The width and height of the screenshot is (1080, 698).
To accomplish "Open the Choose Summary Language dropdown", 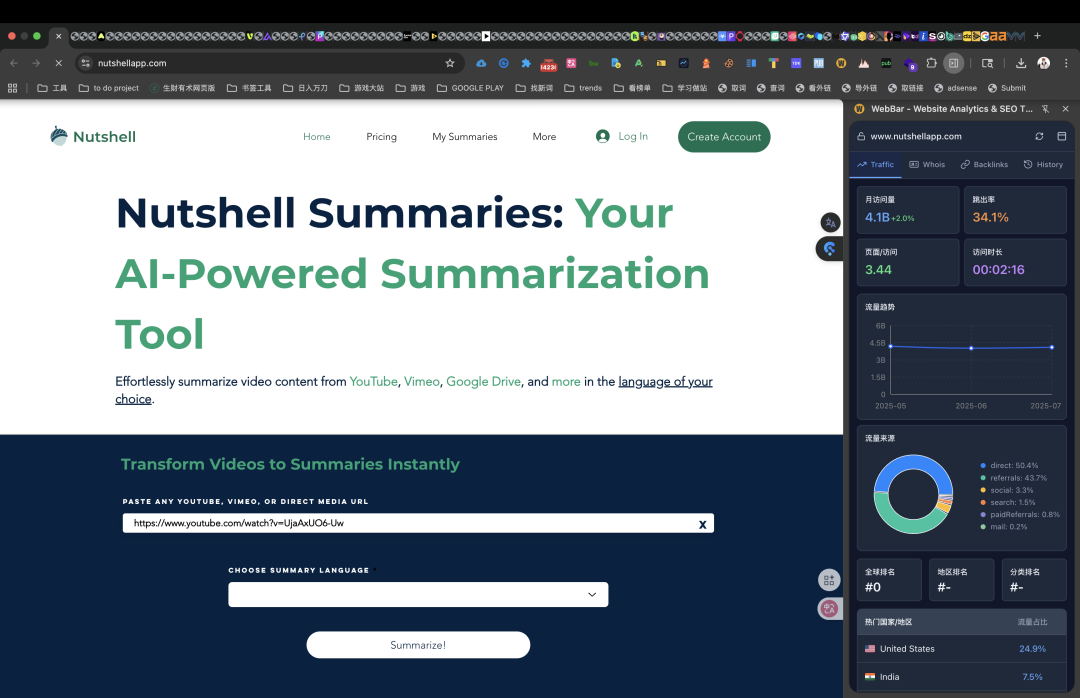I will tap(418, 595).
